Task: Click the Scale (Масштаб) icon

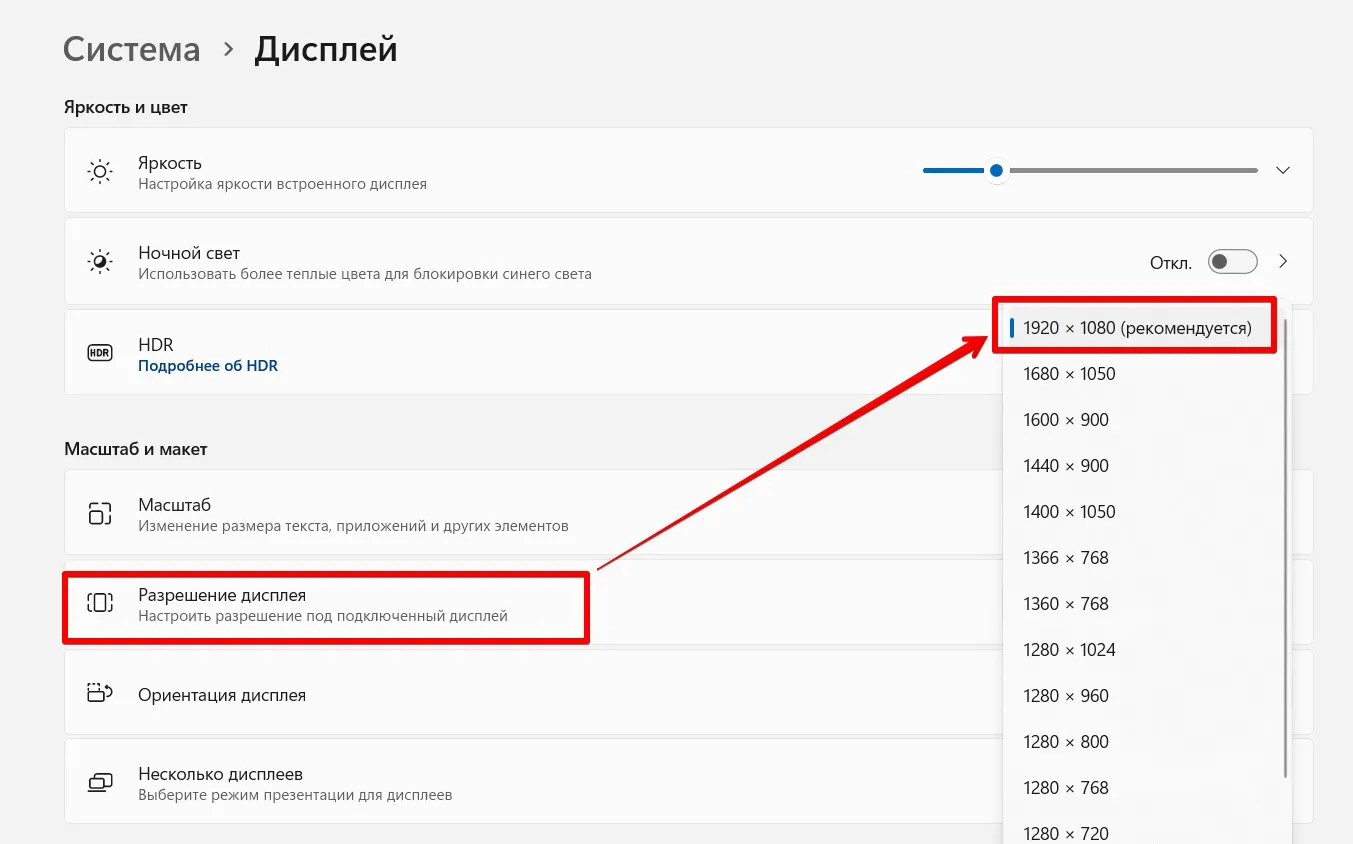Action: click(x=100, y=514)
